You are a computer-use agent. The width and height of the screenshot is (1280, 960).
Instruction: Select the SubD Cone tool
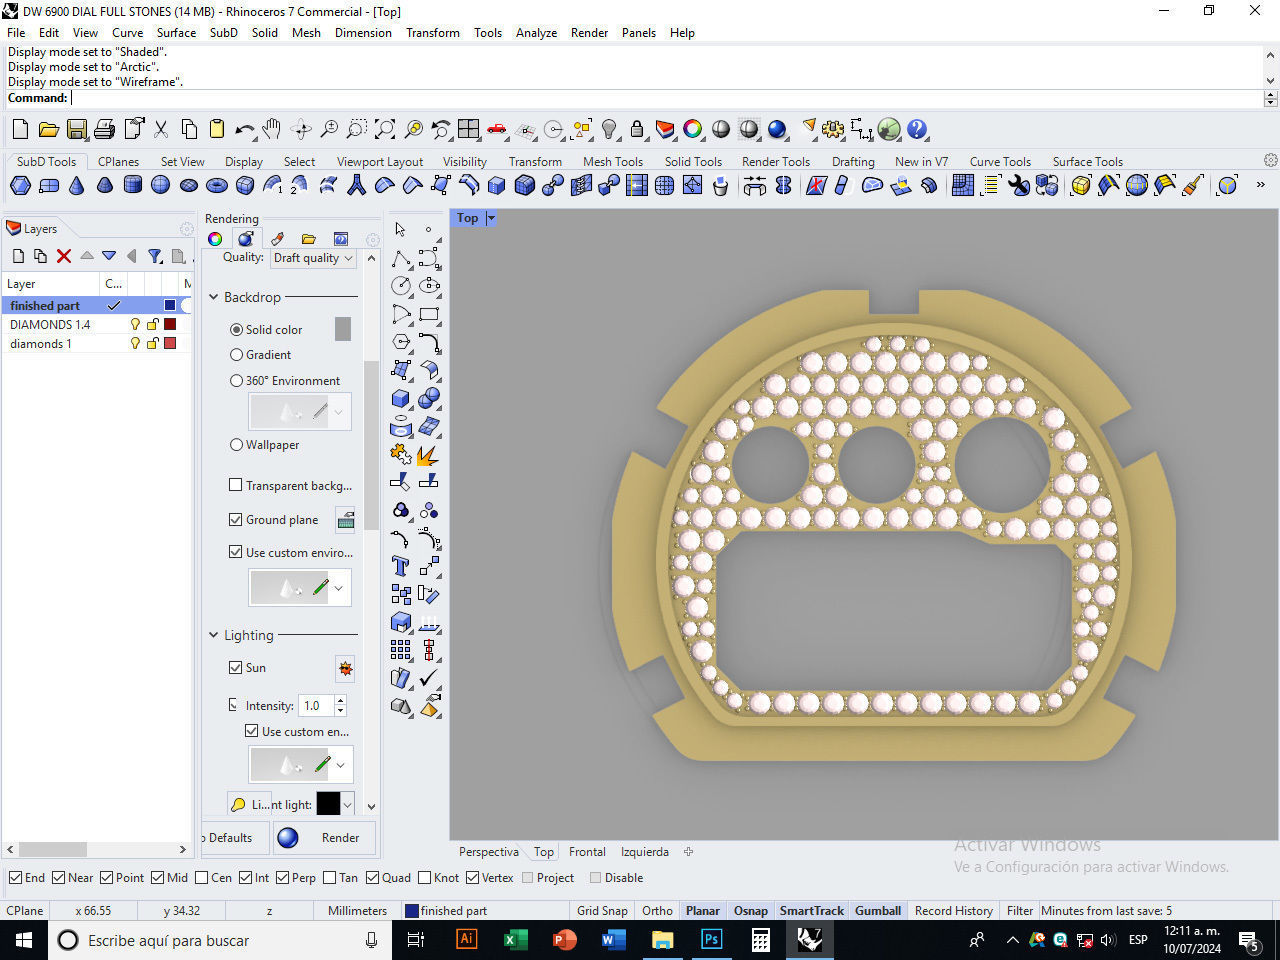tap(76, 185)
